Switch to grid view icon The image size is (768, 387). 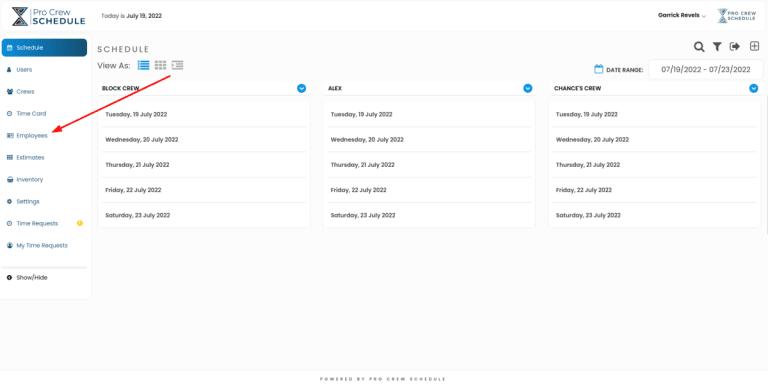pyautogui.click(x=161, y=65)
